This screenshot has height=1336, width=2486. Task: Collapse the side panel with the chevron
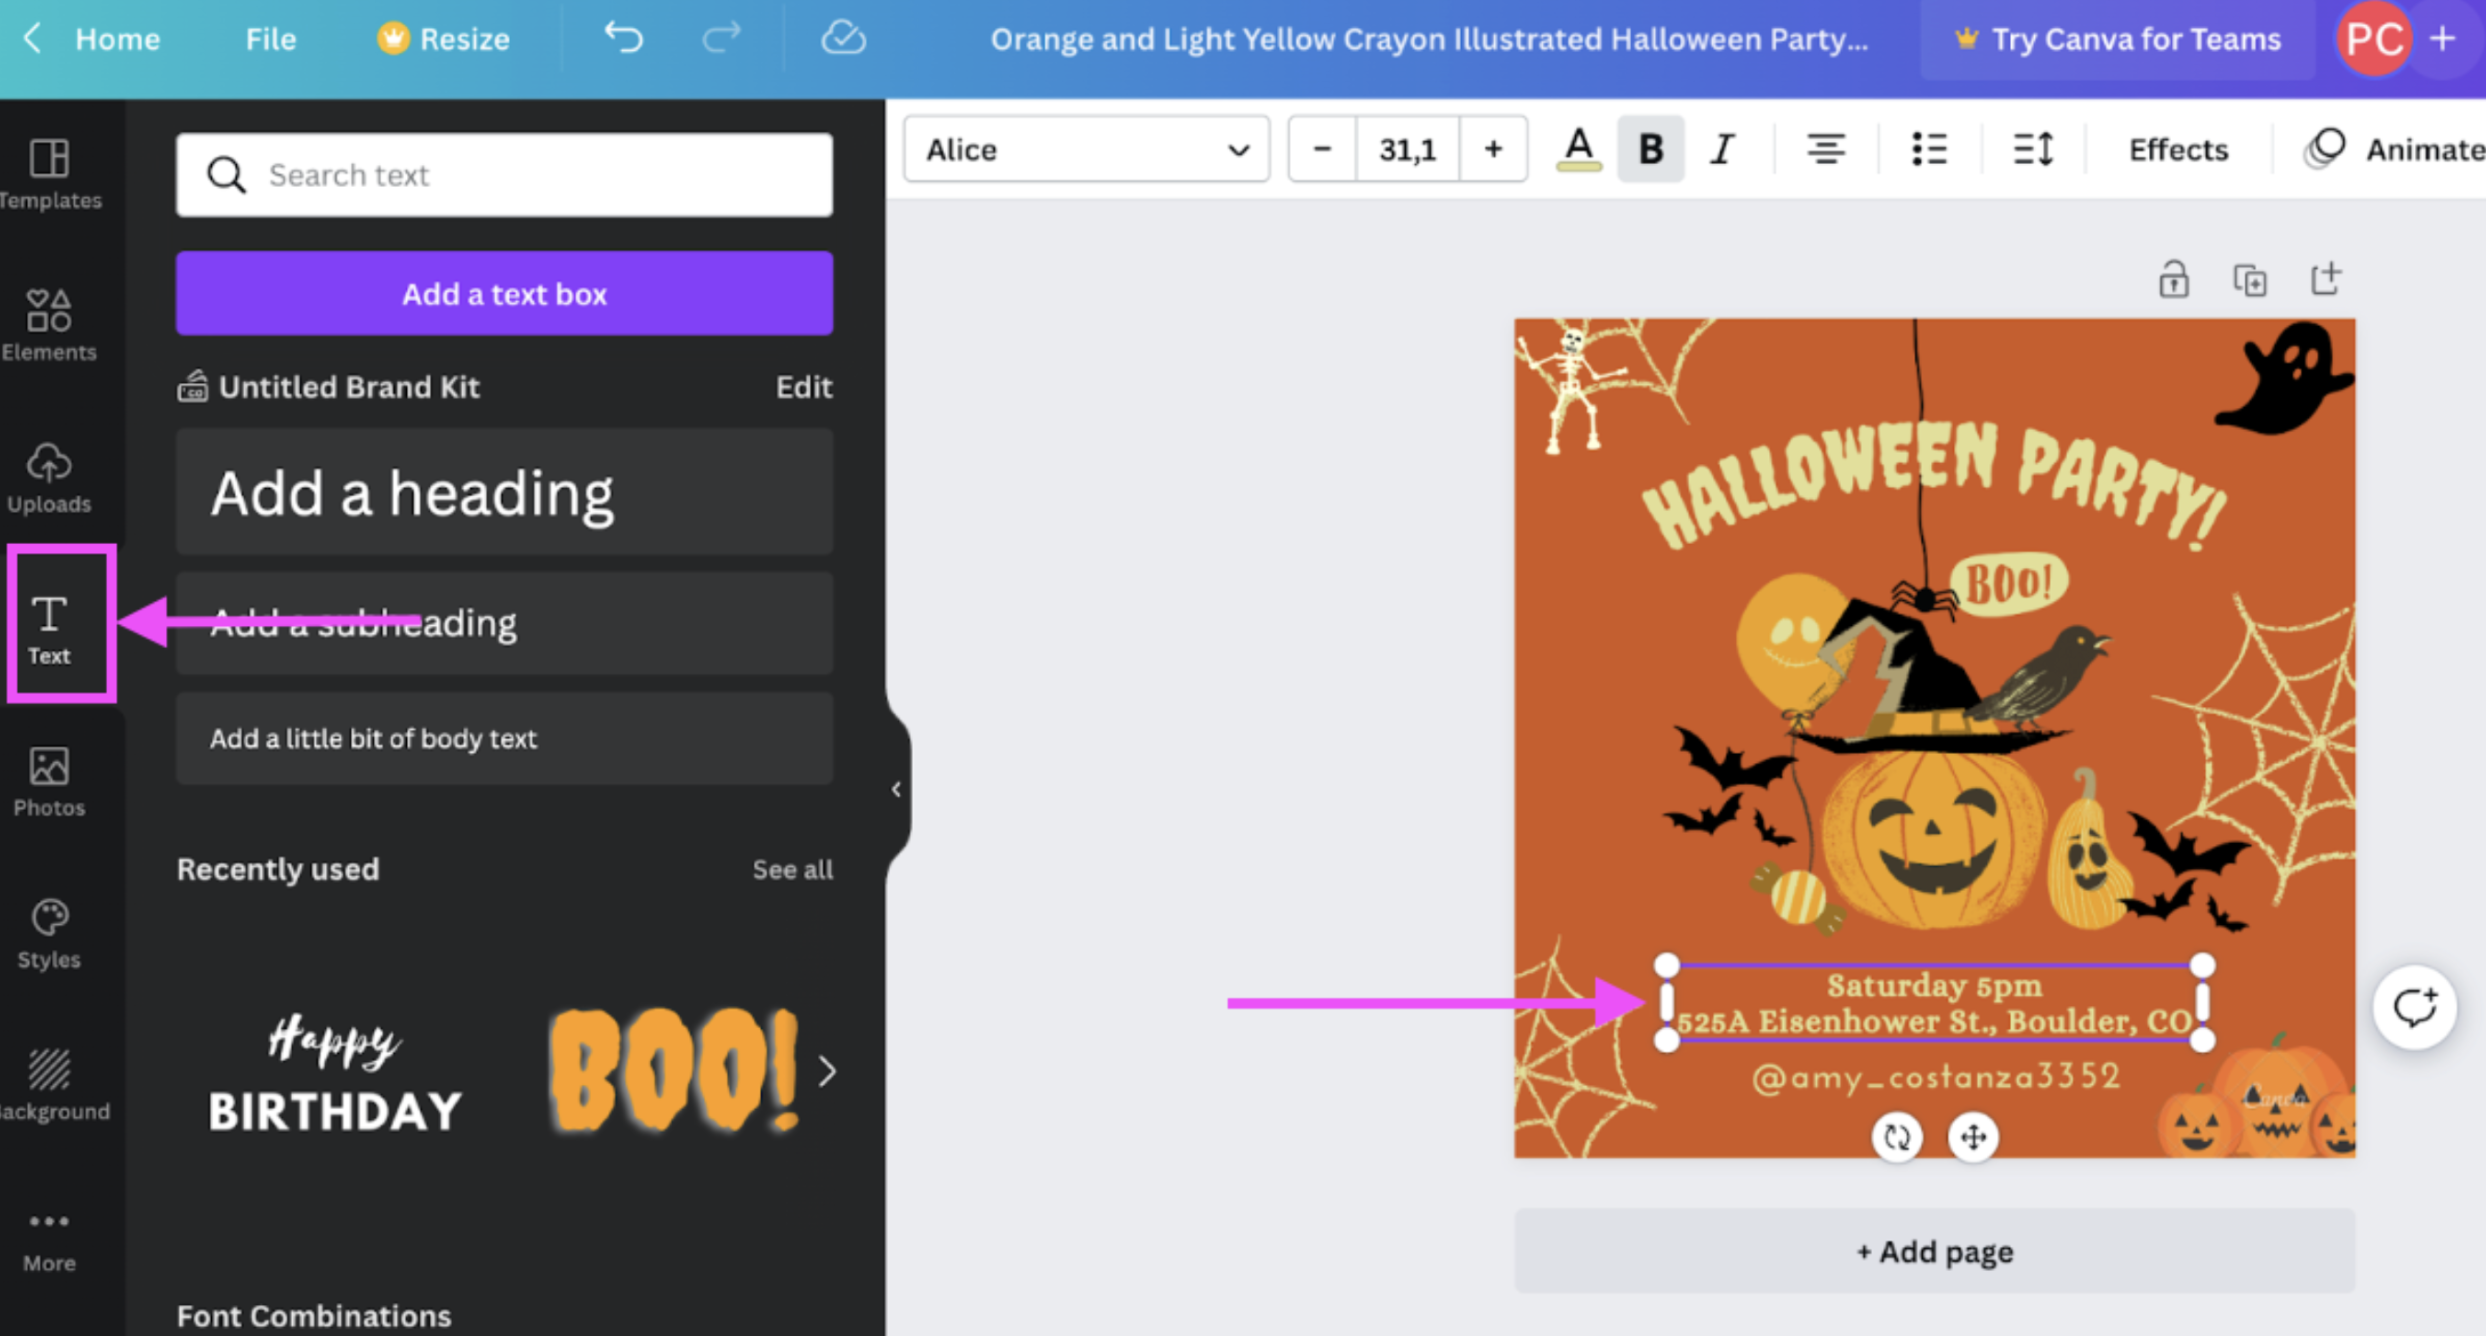(896, 789)
